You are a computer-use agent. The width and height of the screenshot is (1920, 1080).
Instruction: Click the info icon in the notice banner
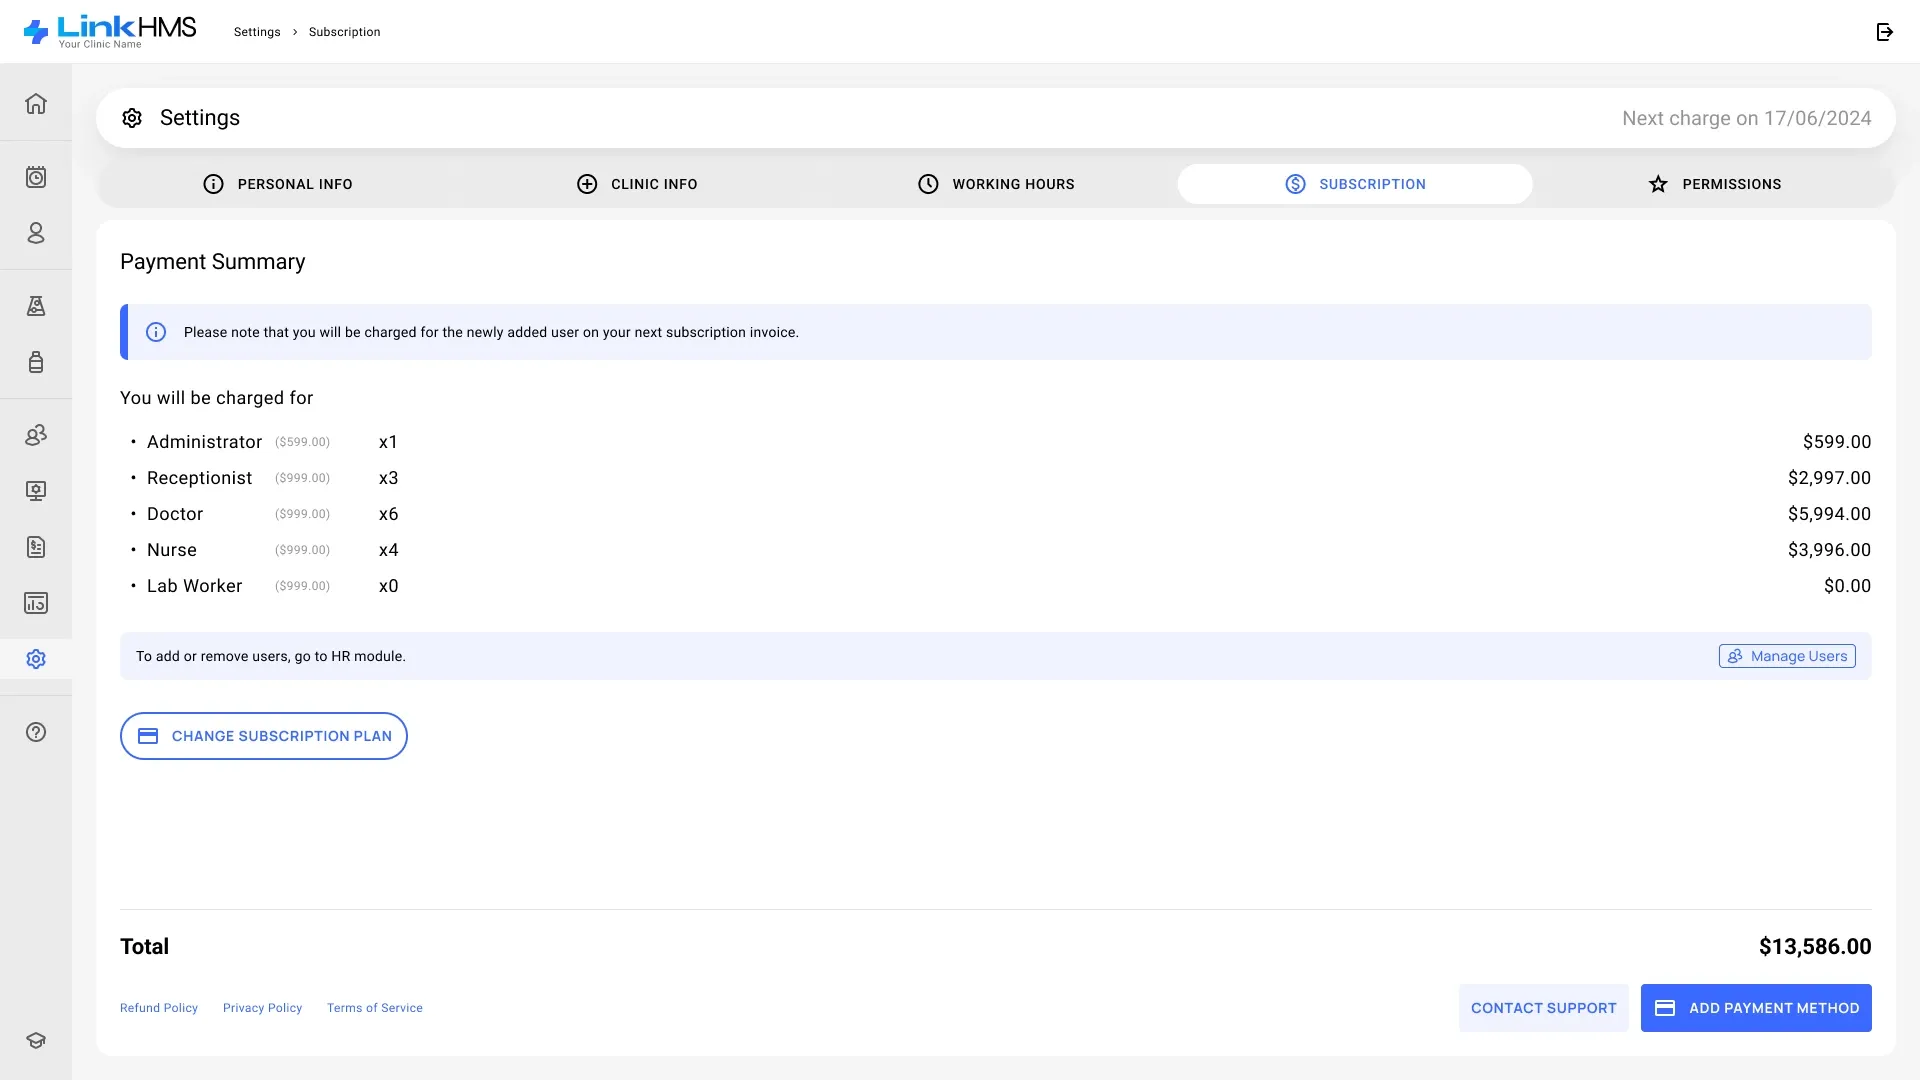pos(156,332)
